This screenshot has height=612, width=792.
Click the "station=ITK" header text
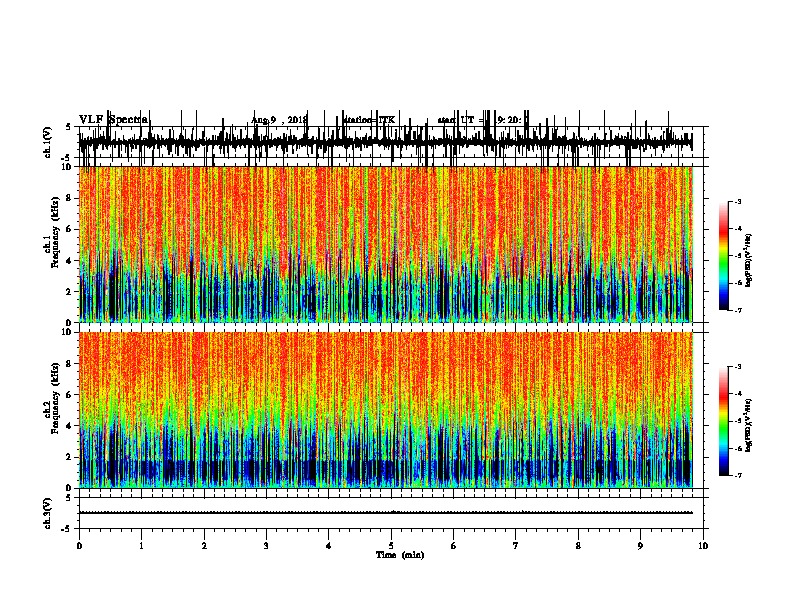click(x=369, y=120)
